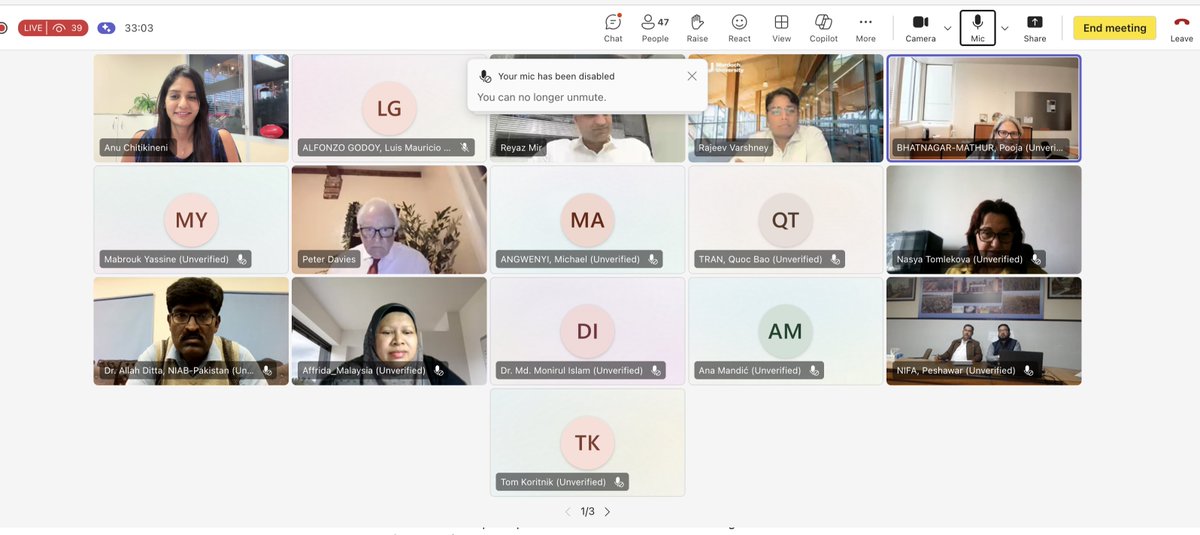
Task: Open the React emoji menu
Action: point(739,28)
